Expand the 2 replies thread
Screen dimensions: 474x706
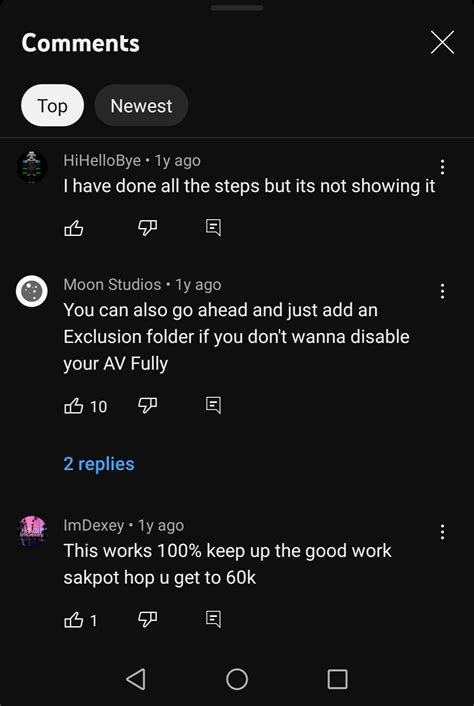tap(99, 464)
